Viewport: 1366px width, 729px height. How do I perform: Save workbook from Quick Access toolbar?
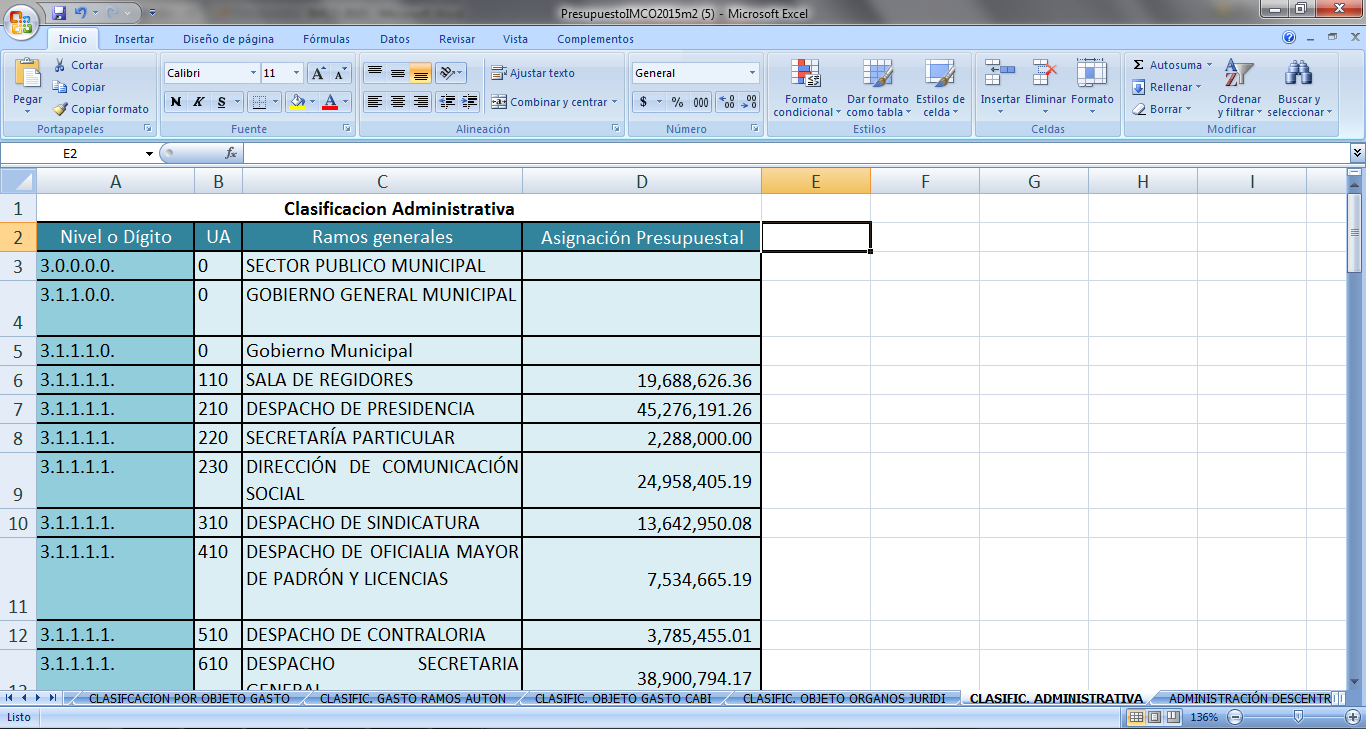[x=59, y=13]
